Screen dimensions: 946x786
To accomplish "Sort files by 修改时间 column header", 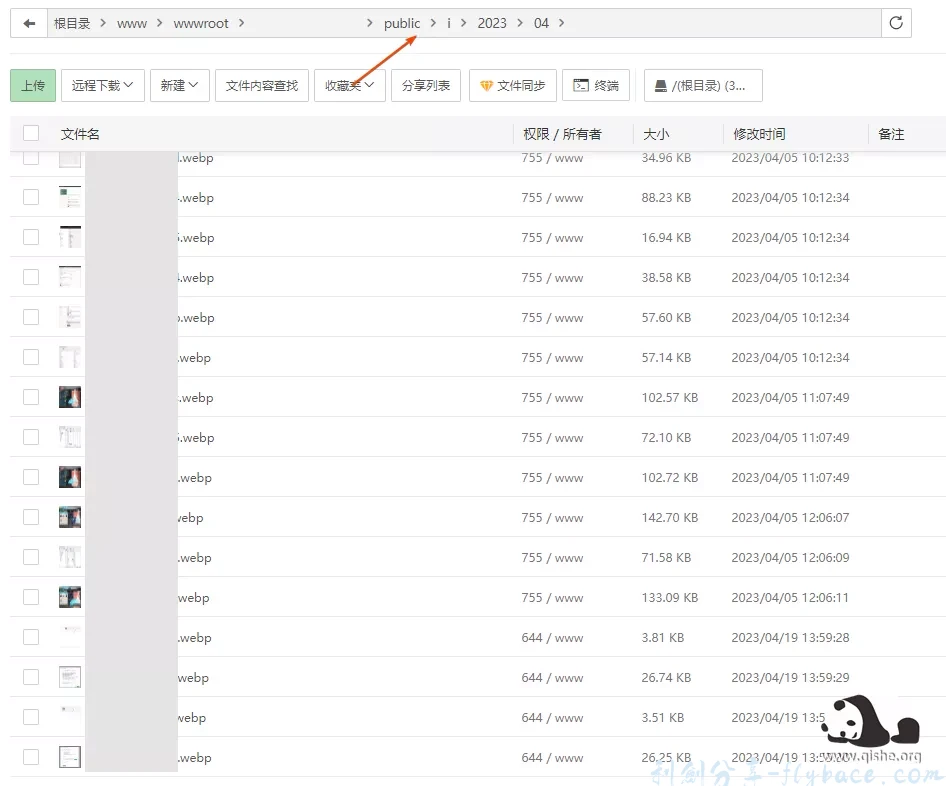I will (x=759, y=134).
